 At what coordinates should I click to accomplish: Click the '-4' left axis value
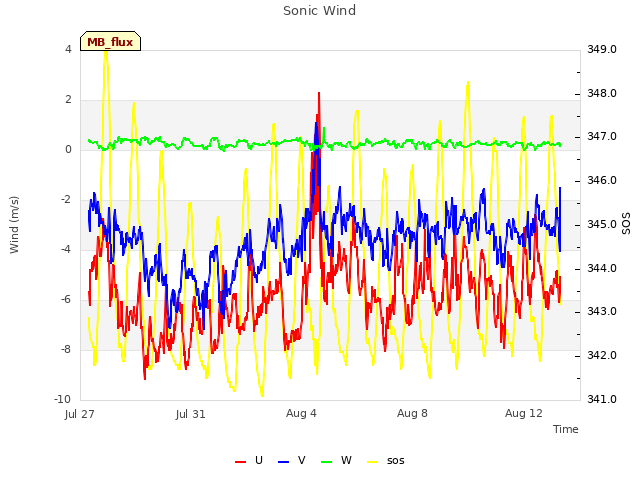point(66,249)
